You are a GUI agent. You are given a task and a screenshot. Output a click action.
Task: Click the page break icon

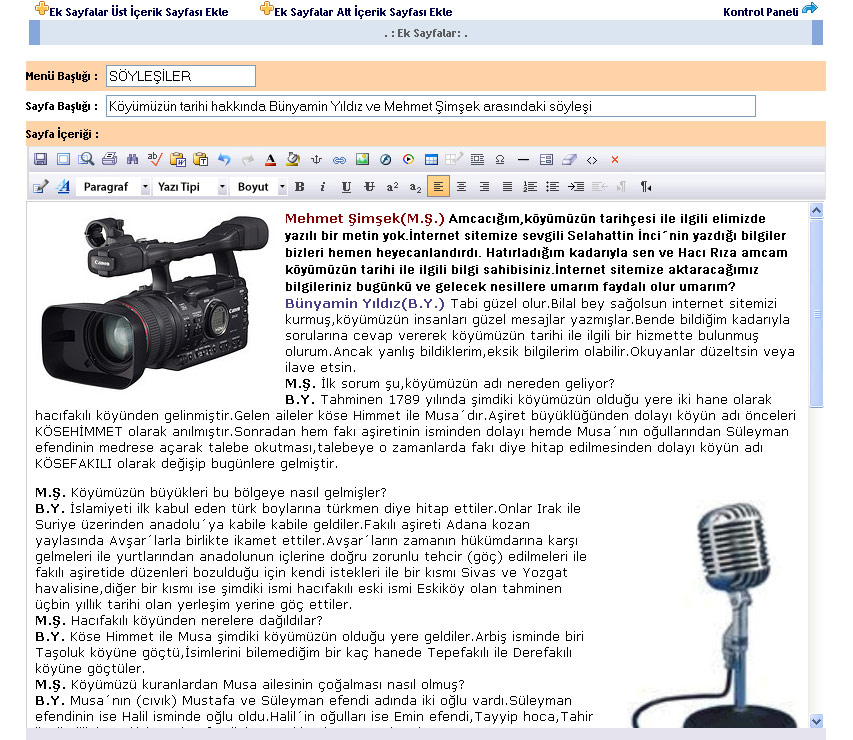pyautogui.click(x=477, y=159)
